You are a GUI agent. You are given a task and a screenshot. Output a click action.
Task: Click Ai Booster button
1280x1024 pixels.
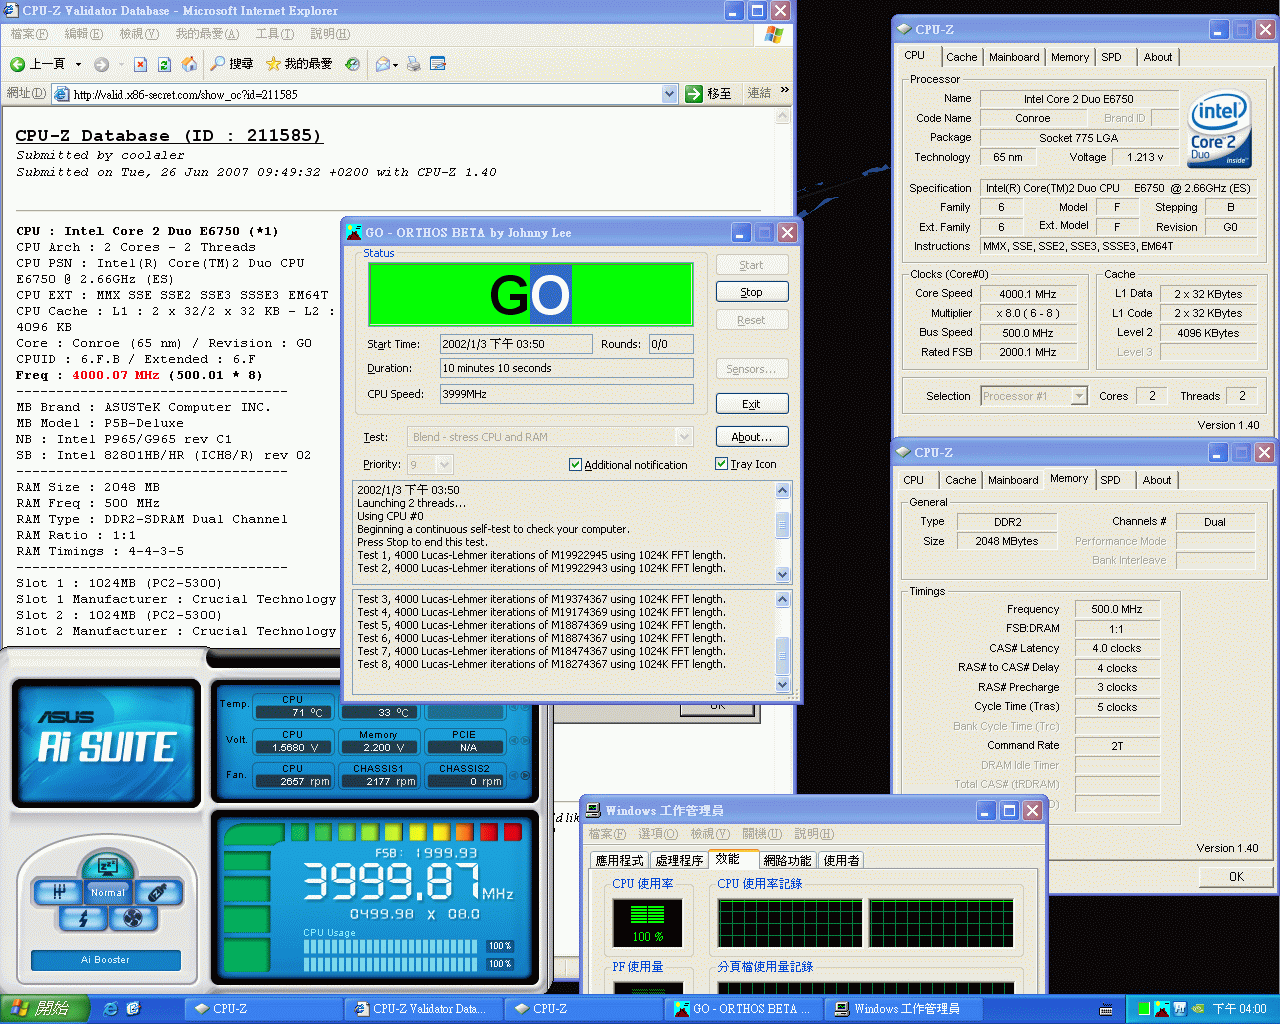pyautogui.click(x=106, y=960)
